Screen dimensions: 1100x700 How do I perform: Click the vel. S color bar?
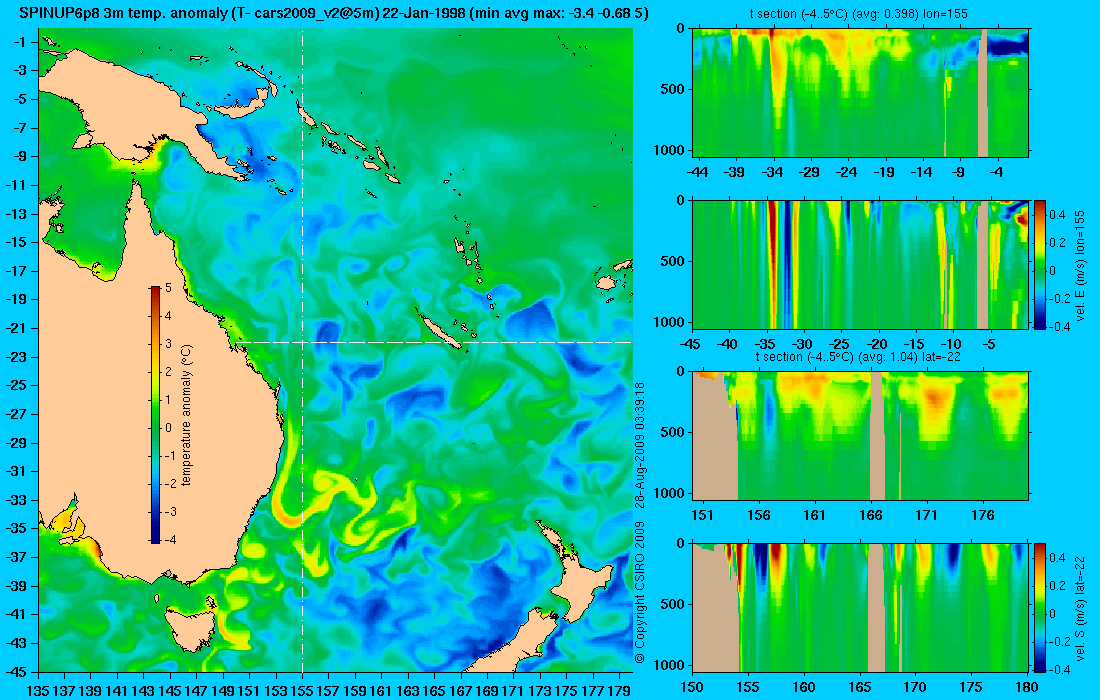(x=1040, y=607)
